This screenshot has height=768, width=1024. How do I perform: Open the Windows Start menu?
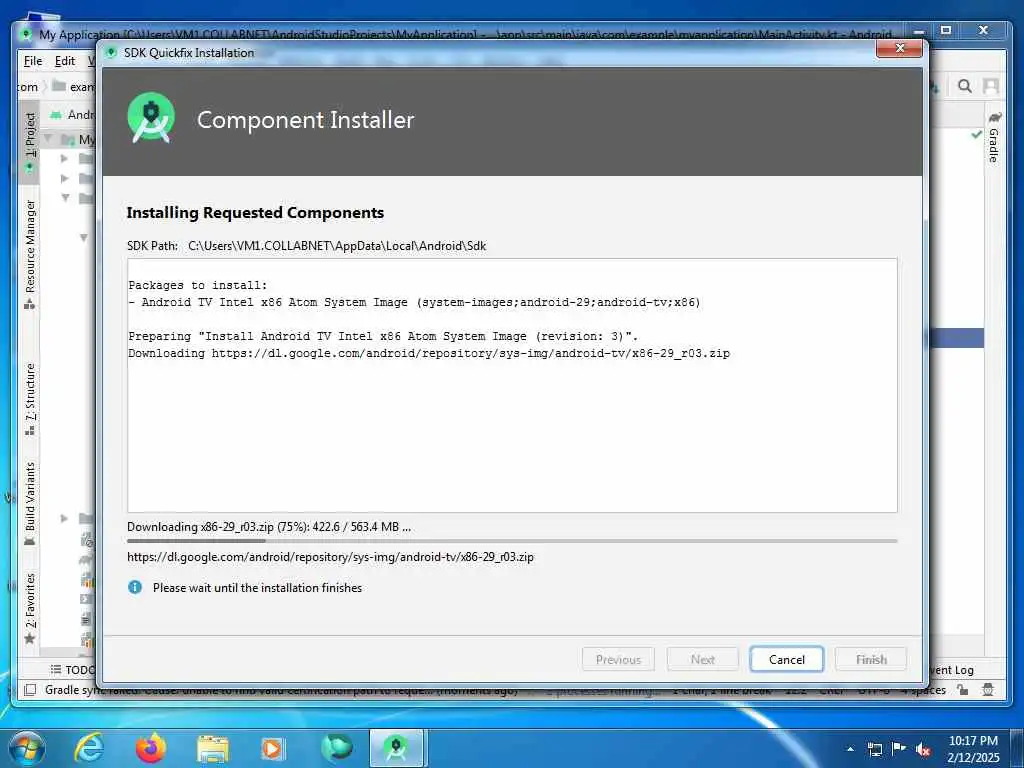27,748
